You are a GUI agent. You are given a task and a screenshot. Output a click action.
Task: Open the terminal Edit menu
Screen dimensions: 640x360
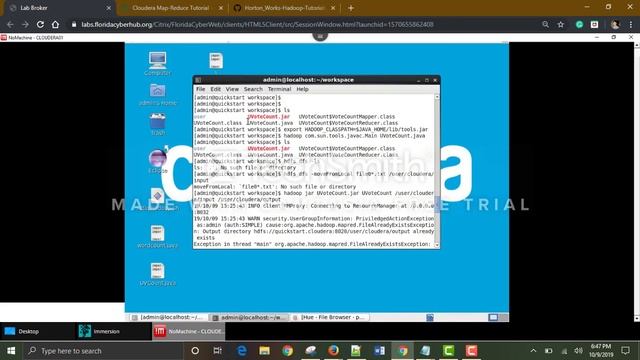(215, 89)
